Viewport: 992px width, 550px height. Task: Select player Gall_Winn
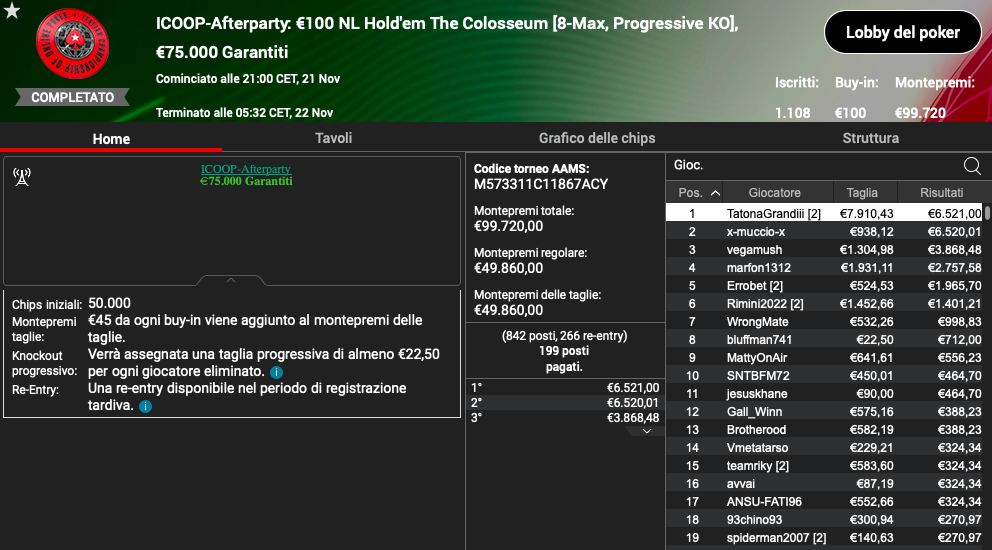click(754, 411)
